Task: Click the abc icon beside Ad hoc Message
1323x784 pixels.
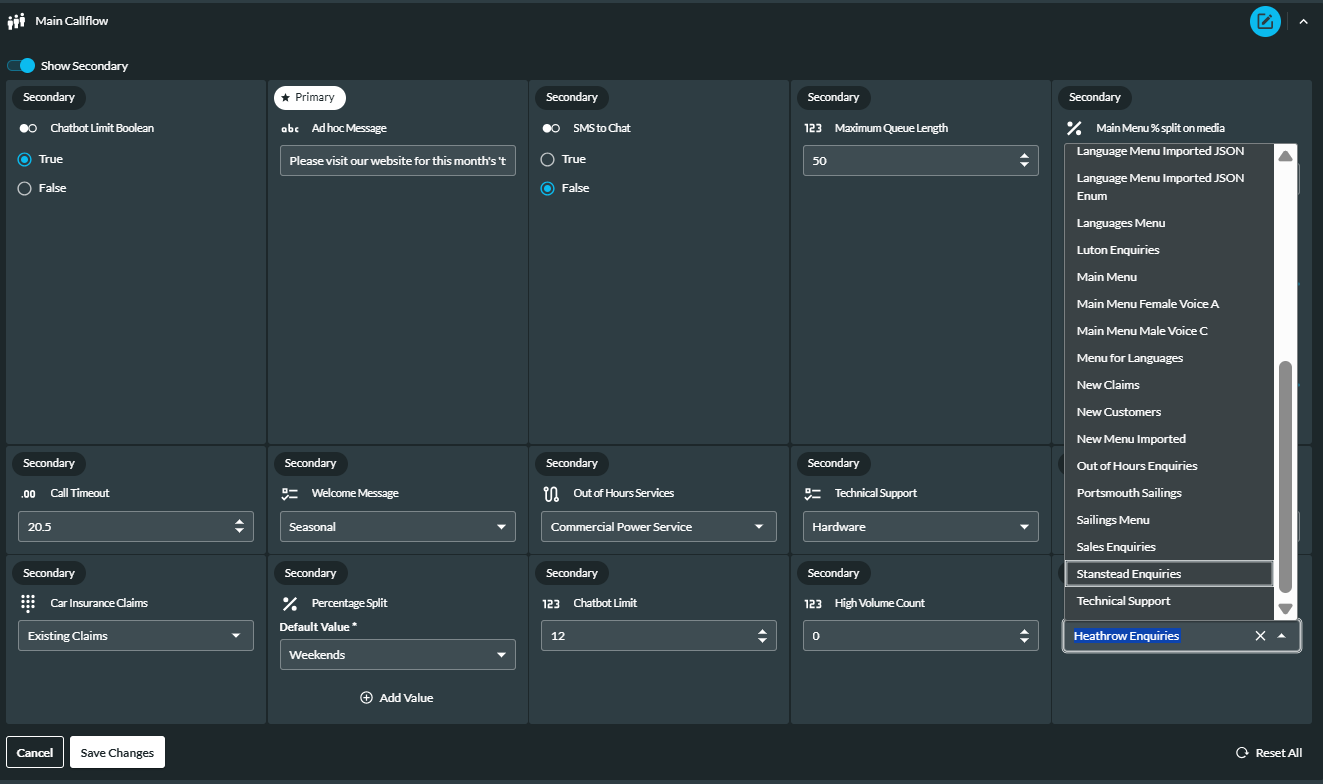Action: coord(290,129)
